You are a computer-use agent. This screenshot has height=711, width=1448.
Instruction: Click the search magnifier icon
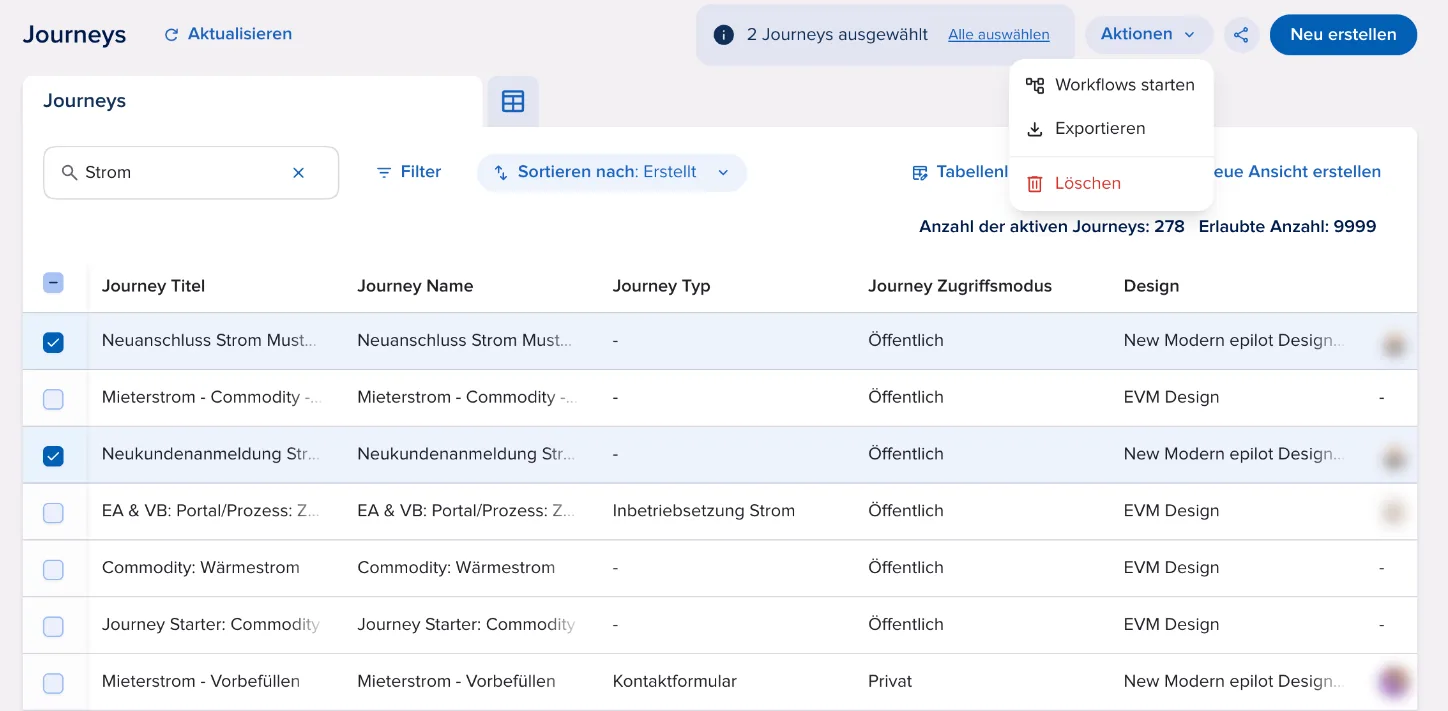click(x=69, y=173)
